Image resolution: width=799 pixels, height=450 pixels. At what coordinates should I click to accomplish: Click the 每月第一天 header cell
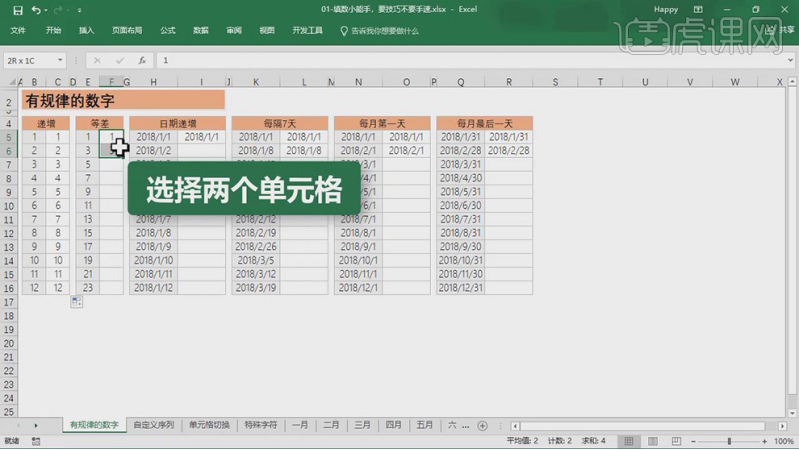(382, 123)
